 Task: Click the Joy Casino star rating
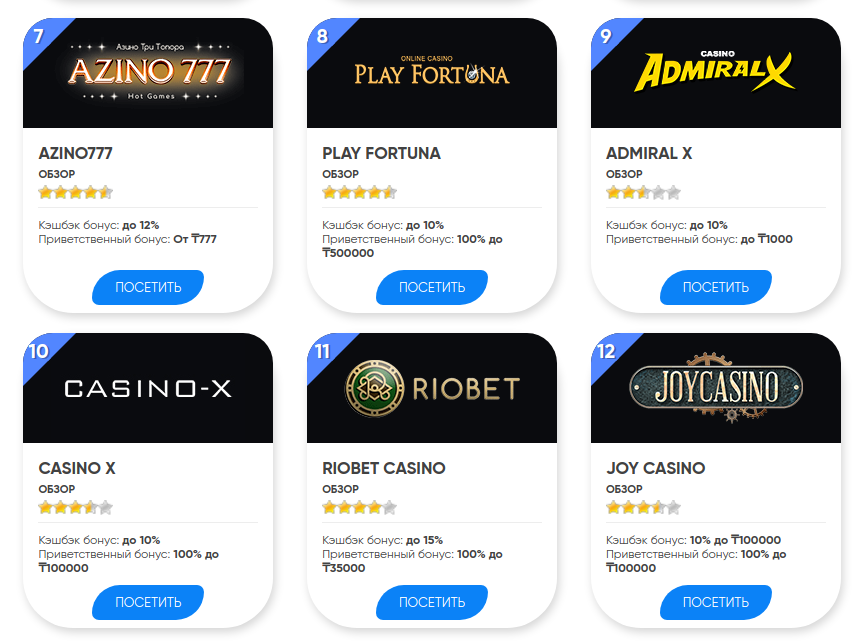[x=643, y=507]
